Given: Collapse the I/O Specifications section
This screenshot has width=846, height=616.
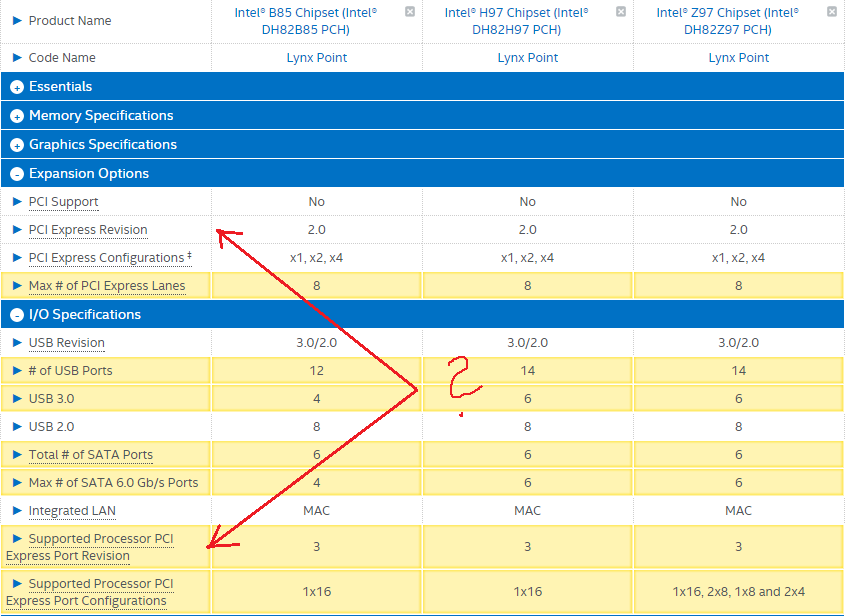Looking at the screenshot, I should tap(17, 315).
